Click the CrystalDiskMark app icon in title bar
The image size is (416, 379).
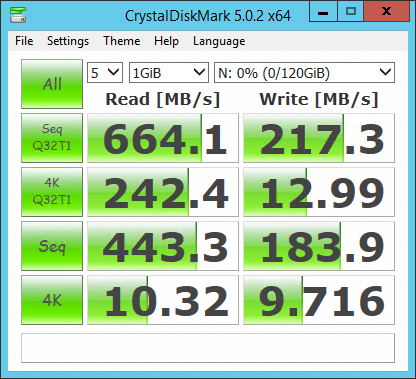[x=18, y=15]
